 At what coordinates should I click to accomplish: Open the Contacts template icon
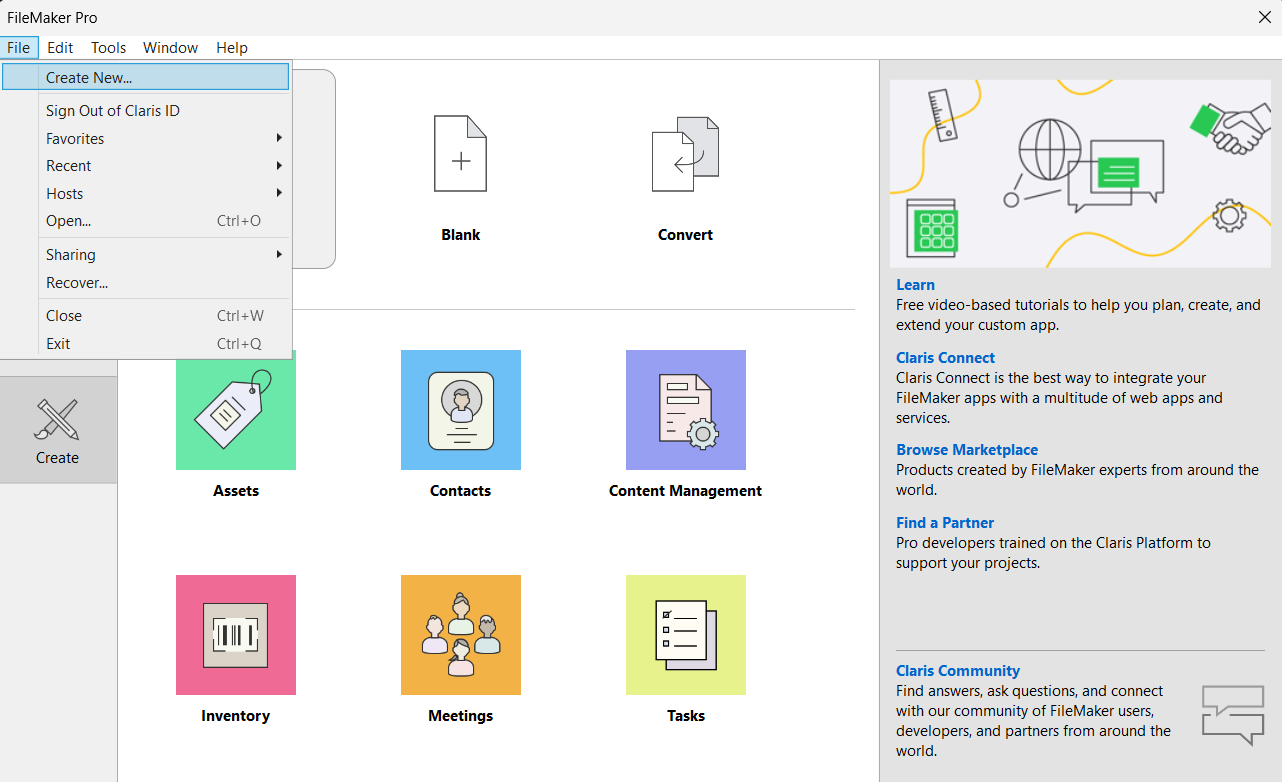tap(461, 410)
